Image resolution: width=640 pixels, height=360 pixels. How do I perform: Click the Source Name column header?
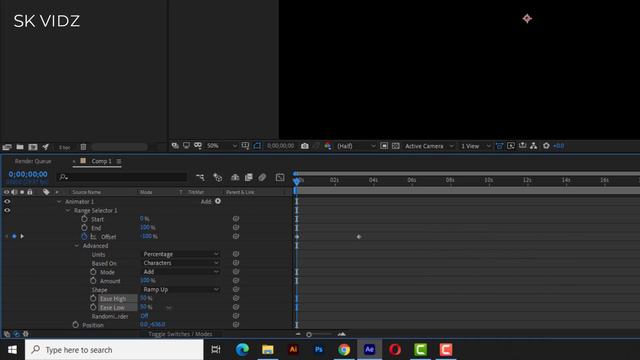[87, 192]
